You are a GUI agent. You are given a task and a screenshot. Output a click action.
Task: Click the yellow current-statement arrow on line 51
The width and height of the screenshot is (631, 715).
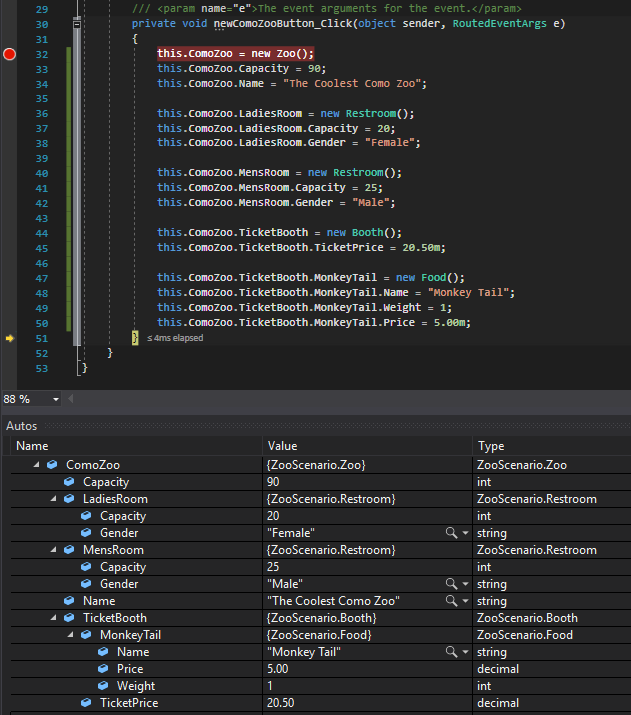10,339
